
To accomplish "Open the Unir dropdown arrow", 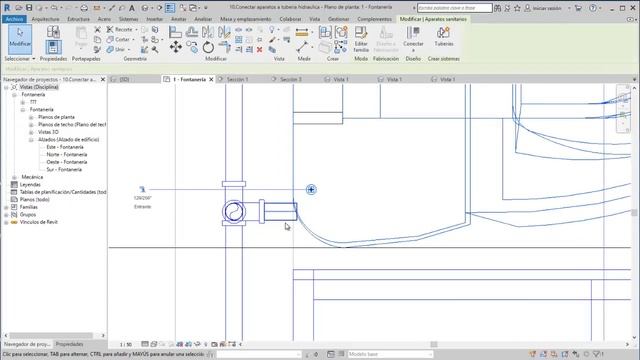I will [x=129, y=49].
